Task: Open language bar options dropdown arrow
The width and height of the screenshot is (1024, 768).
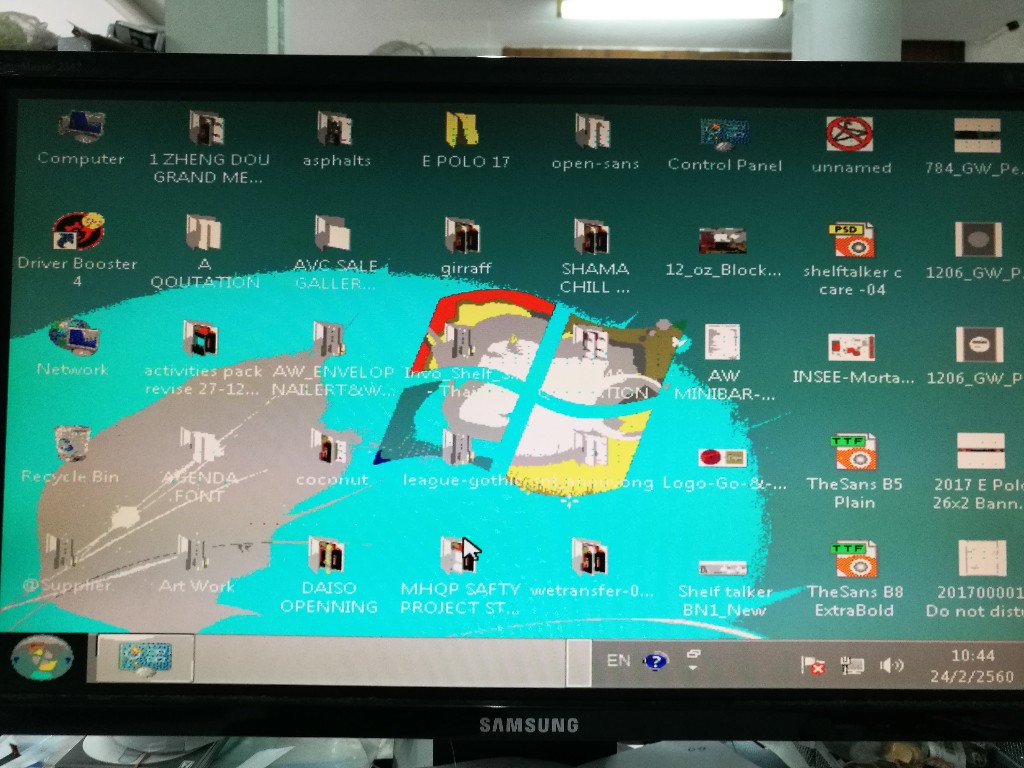Action: 693,667
